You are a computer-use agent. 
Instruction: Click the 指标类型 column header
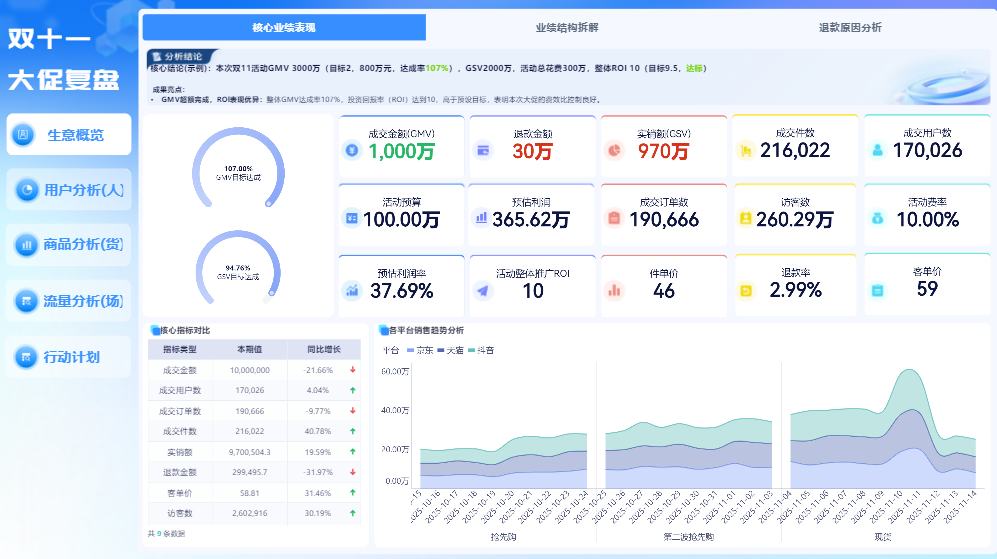(x=180, y=349)
